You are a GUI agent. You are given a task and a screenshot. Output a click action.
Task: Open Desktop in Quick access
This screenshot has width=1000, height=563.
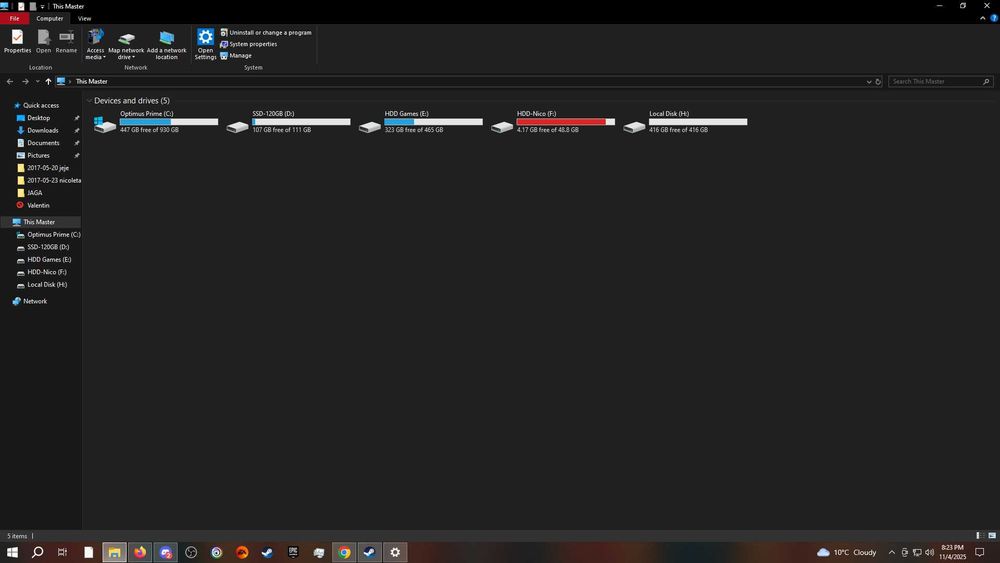[38, 118]
